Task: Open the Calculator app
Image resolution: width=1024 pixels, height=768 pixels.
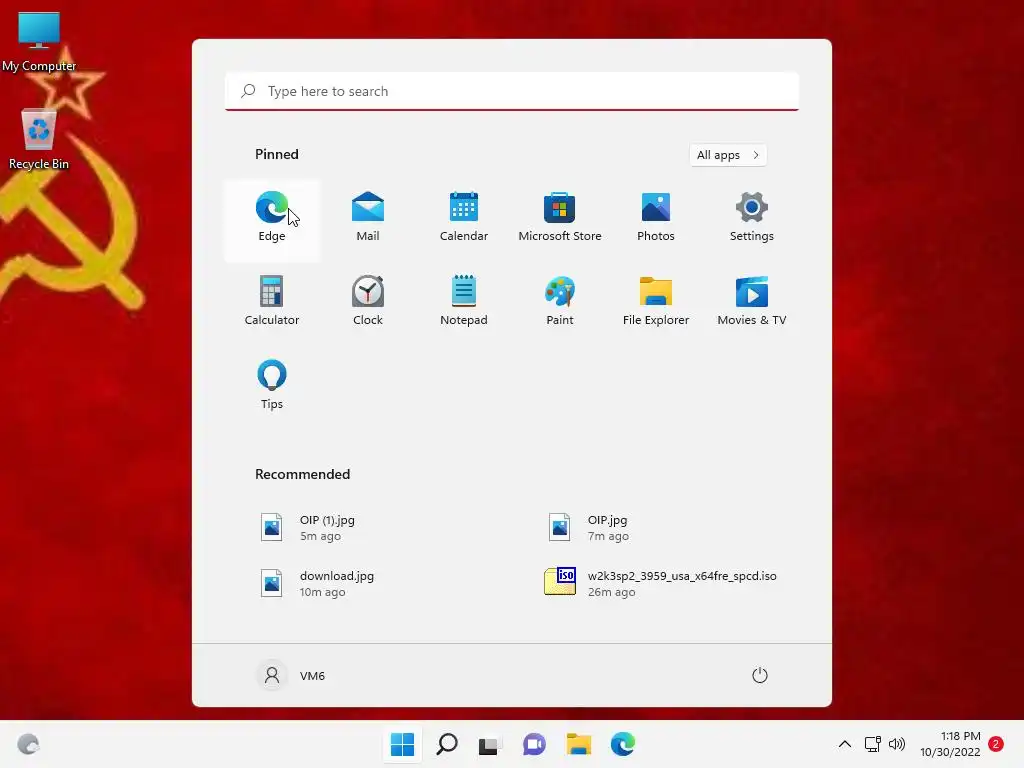Action: click(272, 302)
